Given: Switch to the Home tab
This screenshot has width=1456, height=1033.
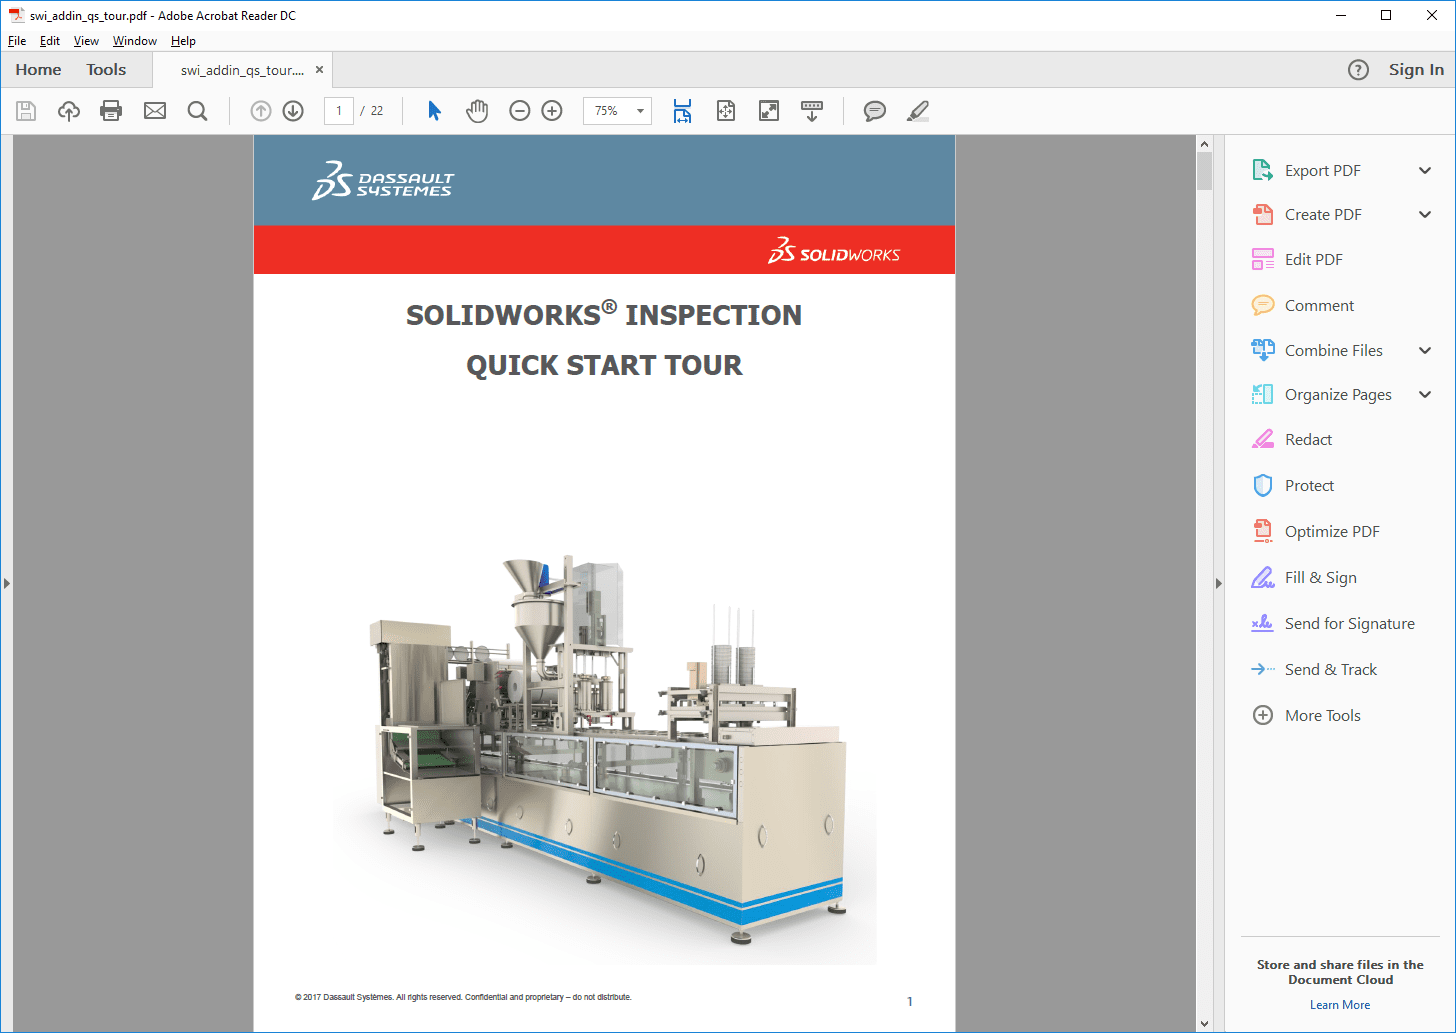Looking at the screenshot, I should (38, 70).
